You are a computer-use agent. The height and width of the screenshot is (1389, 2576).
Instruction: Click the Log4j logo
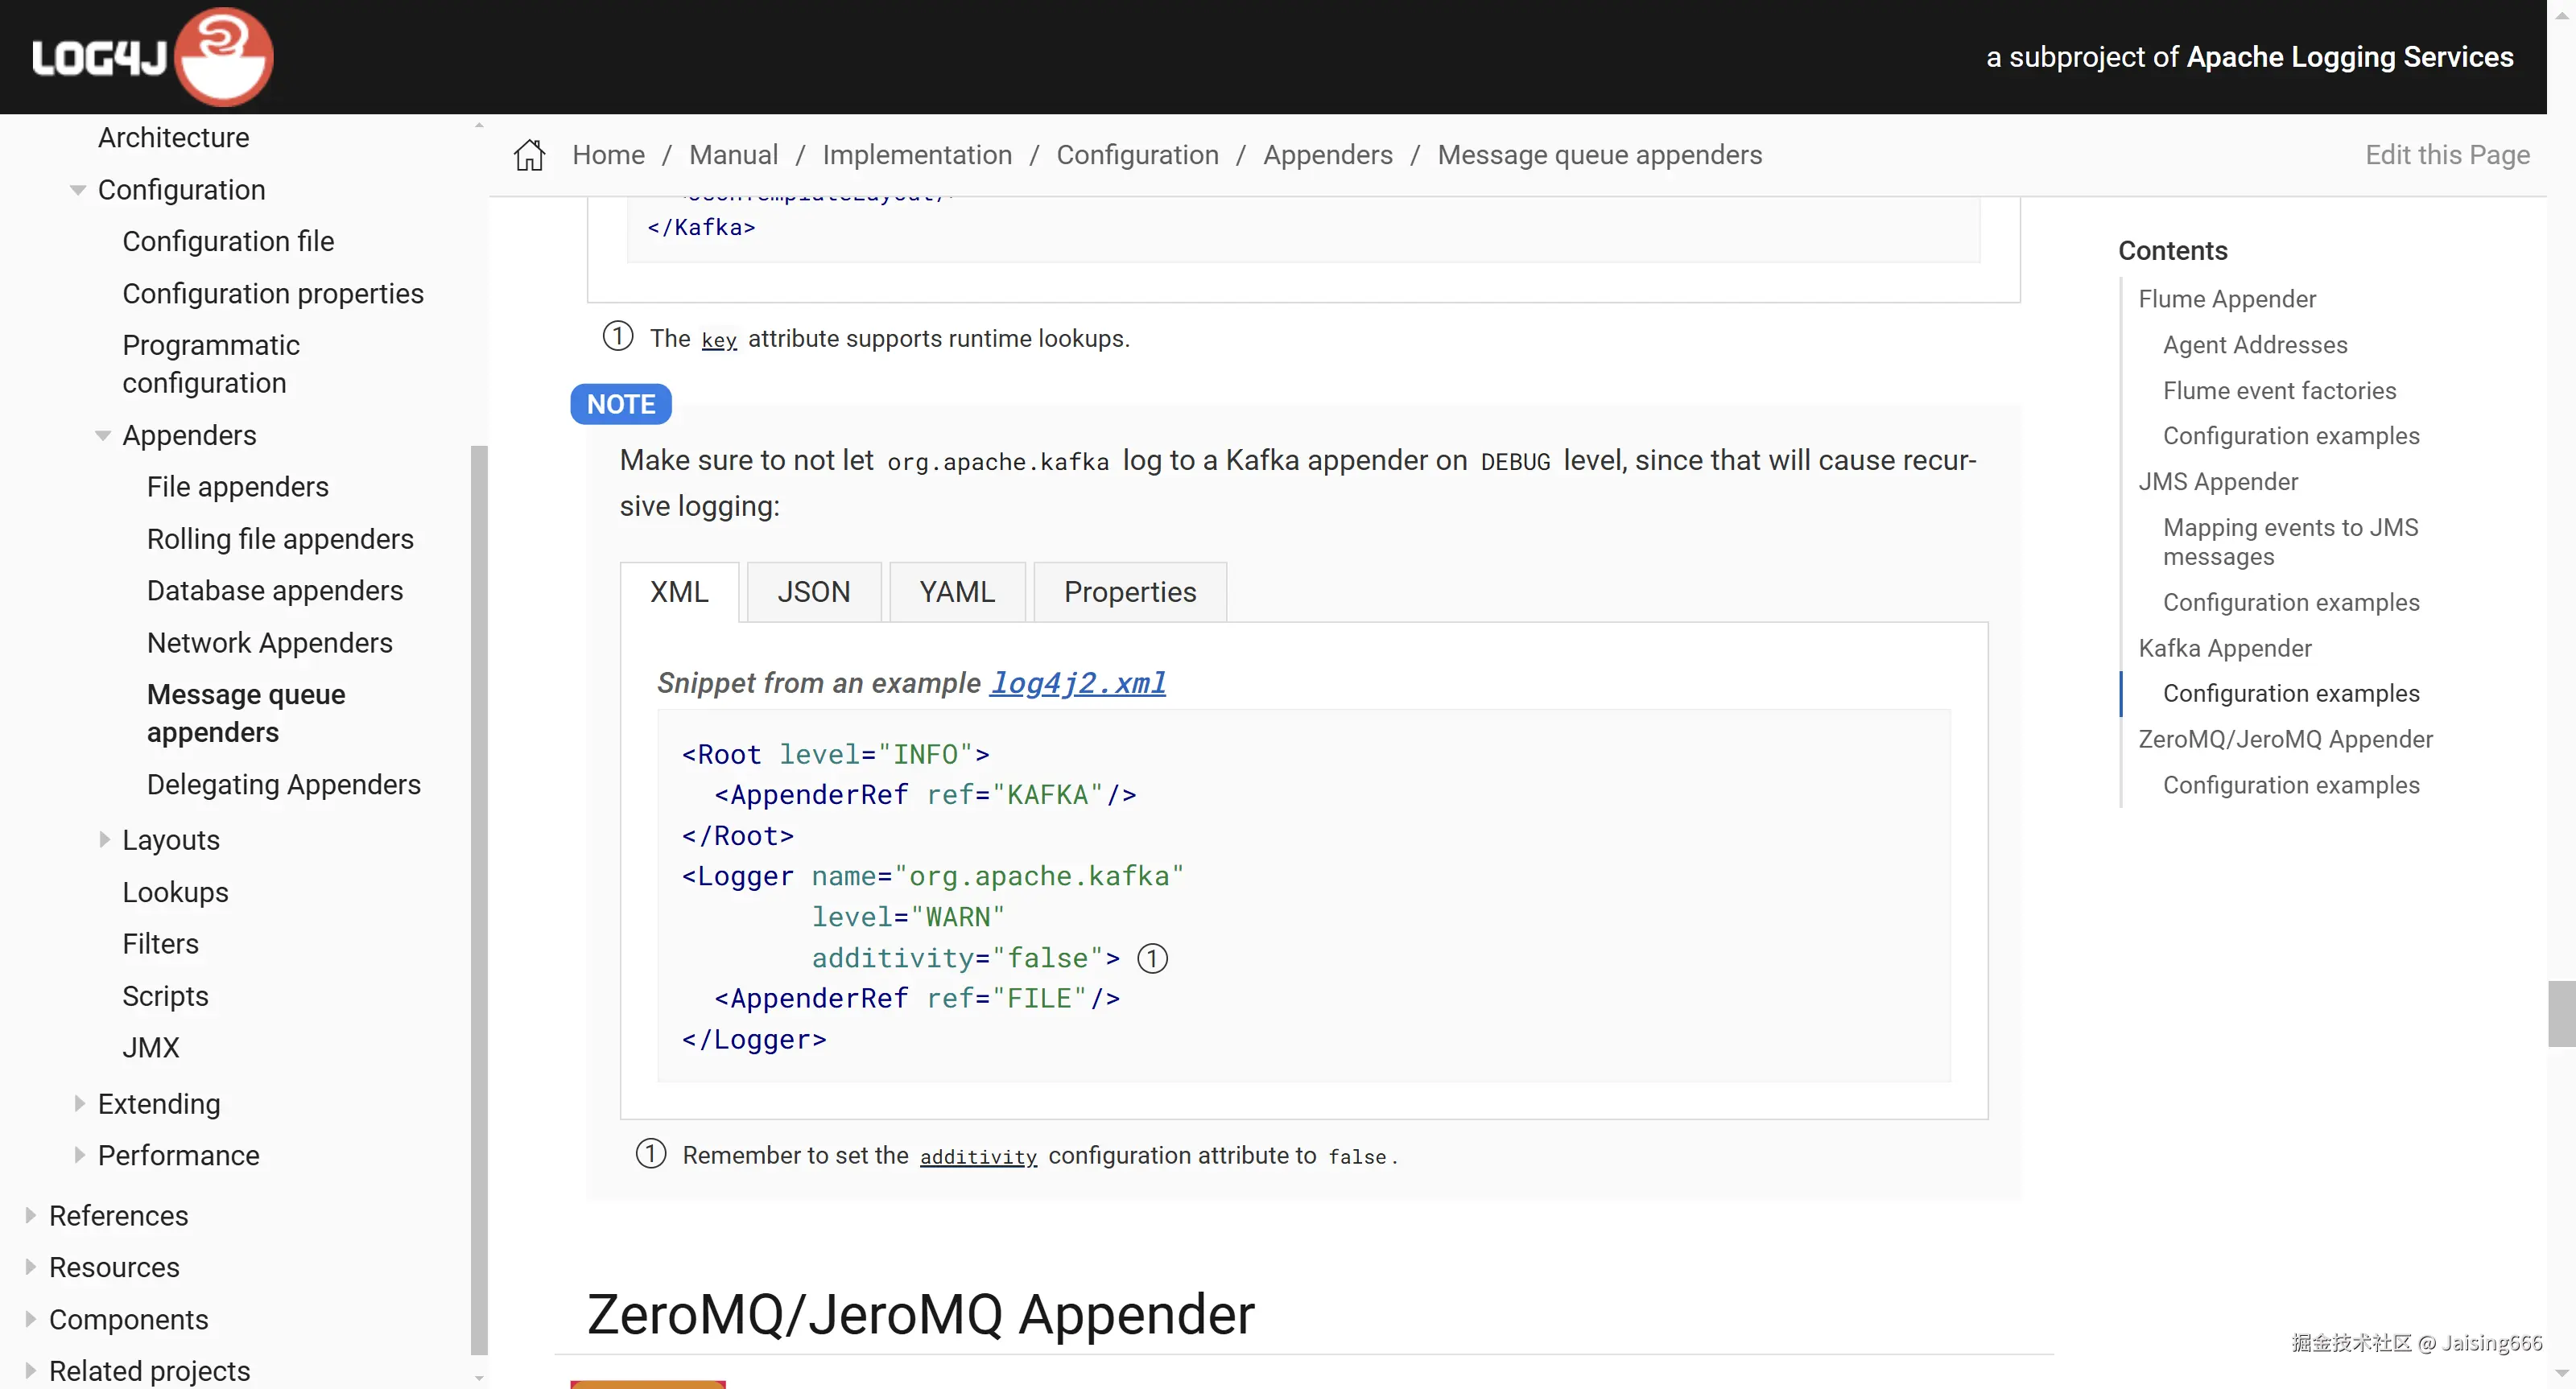coord(152,57)
